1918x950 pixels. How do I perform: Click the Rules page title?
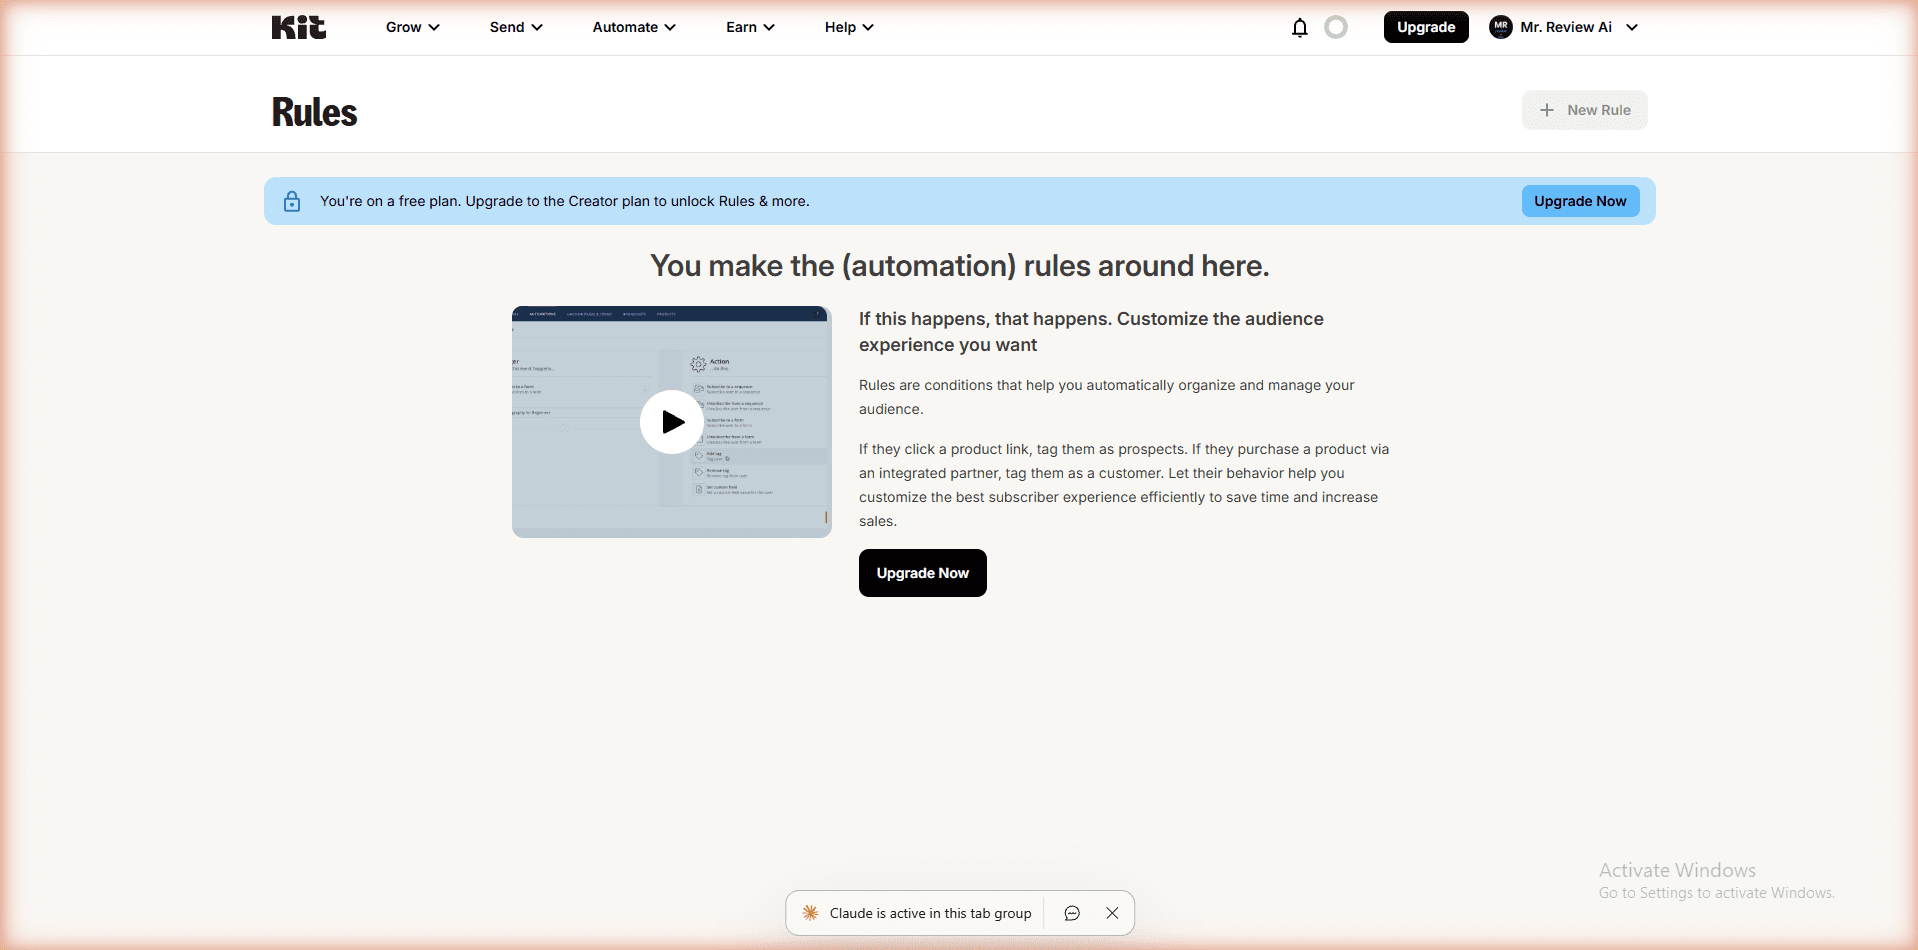point(314,112)
